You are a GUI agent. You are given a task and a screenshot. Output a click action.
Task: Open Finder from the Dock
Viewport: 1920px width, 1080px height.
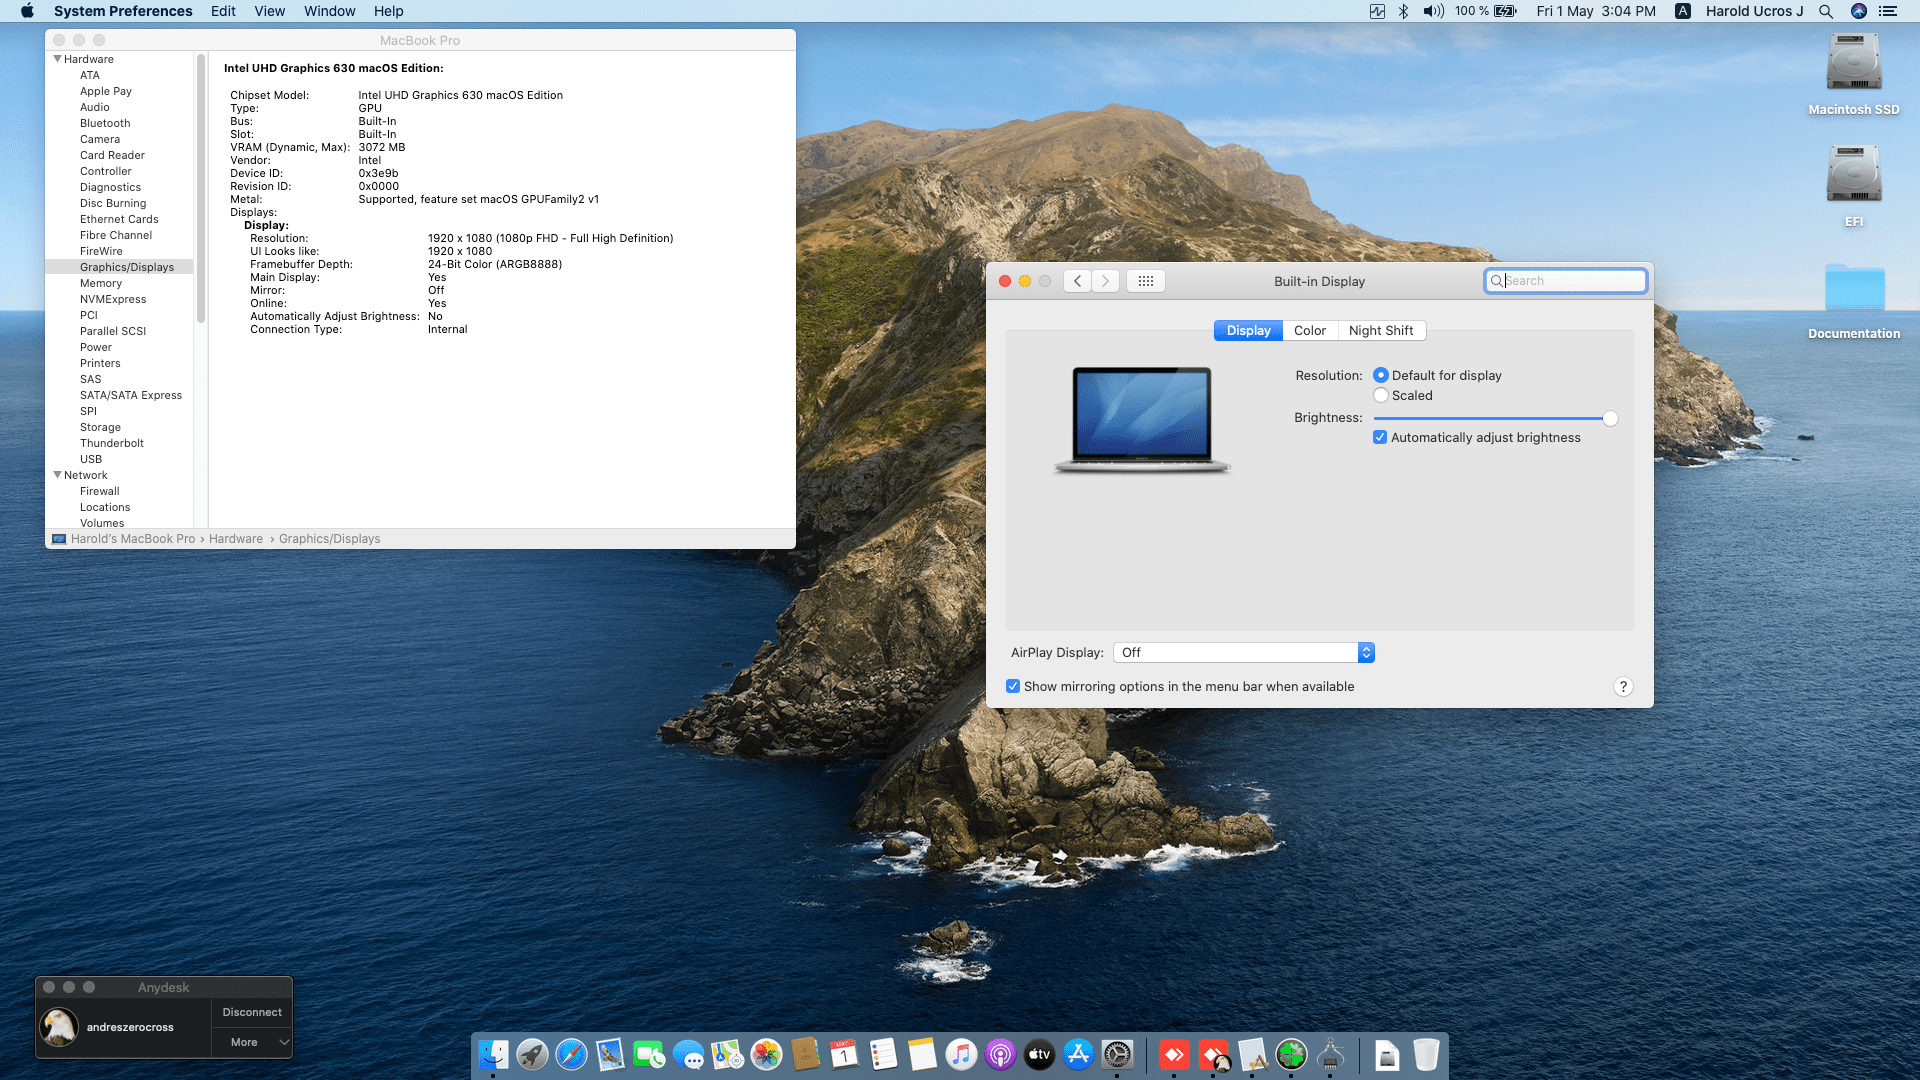click(x=493, y=1054)
